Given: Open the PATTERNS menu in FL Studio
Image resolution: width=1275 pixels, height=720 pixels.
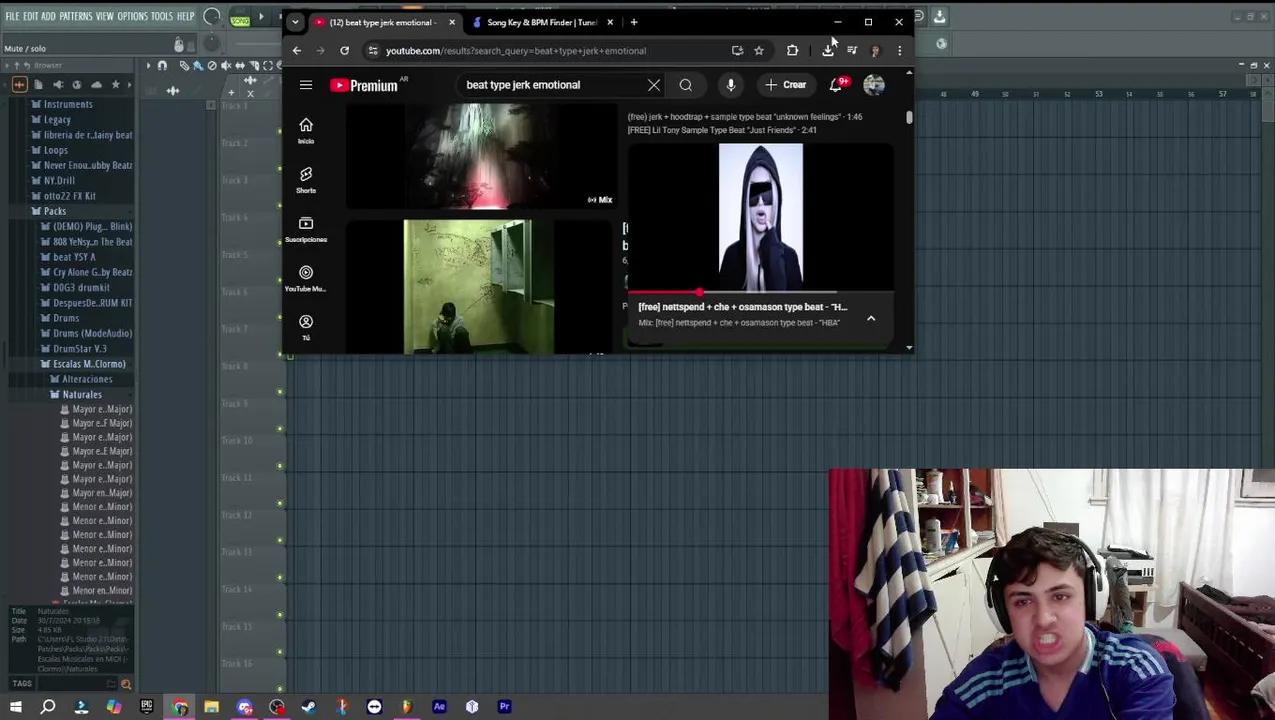Looking at the screenshot, I should point(75,16).
